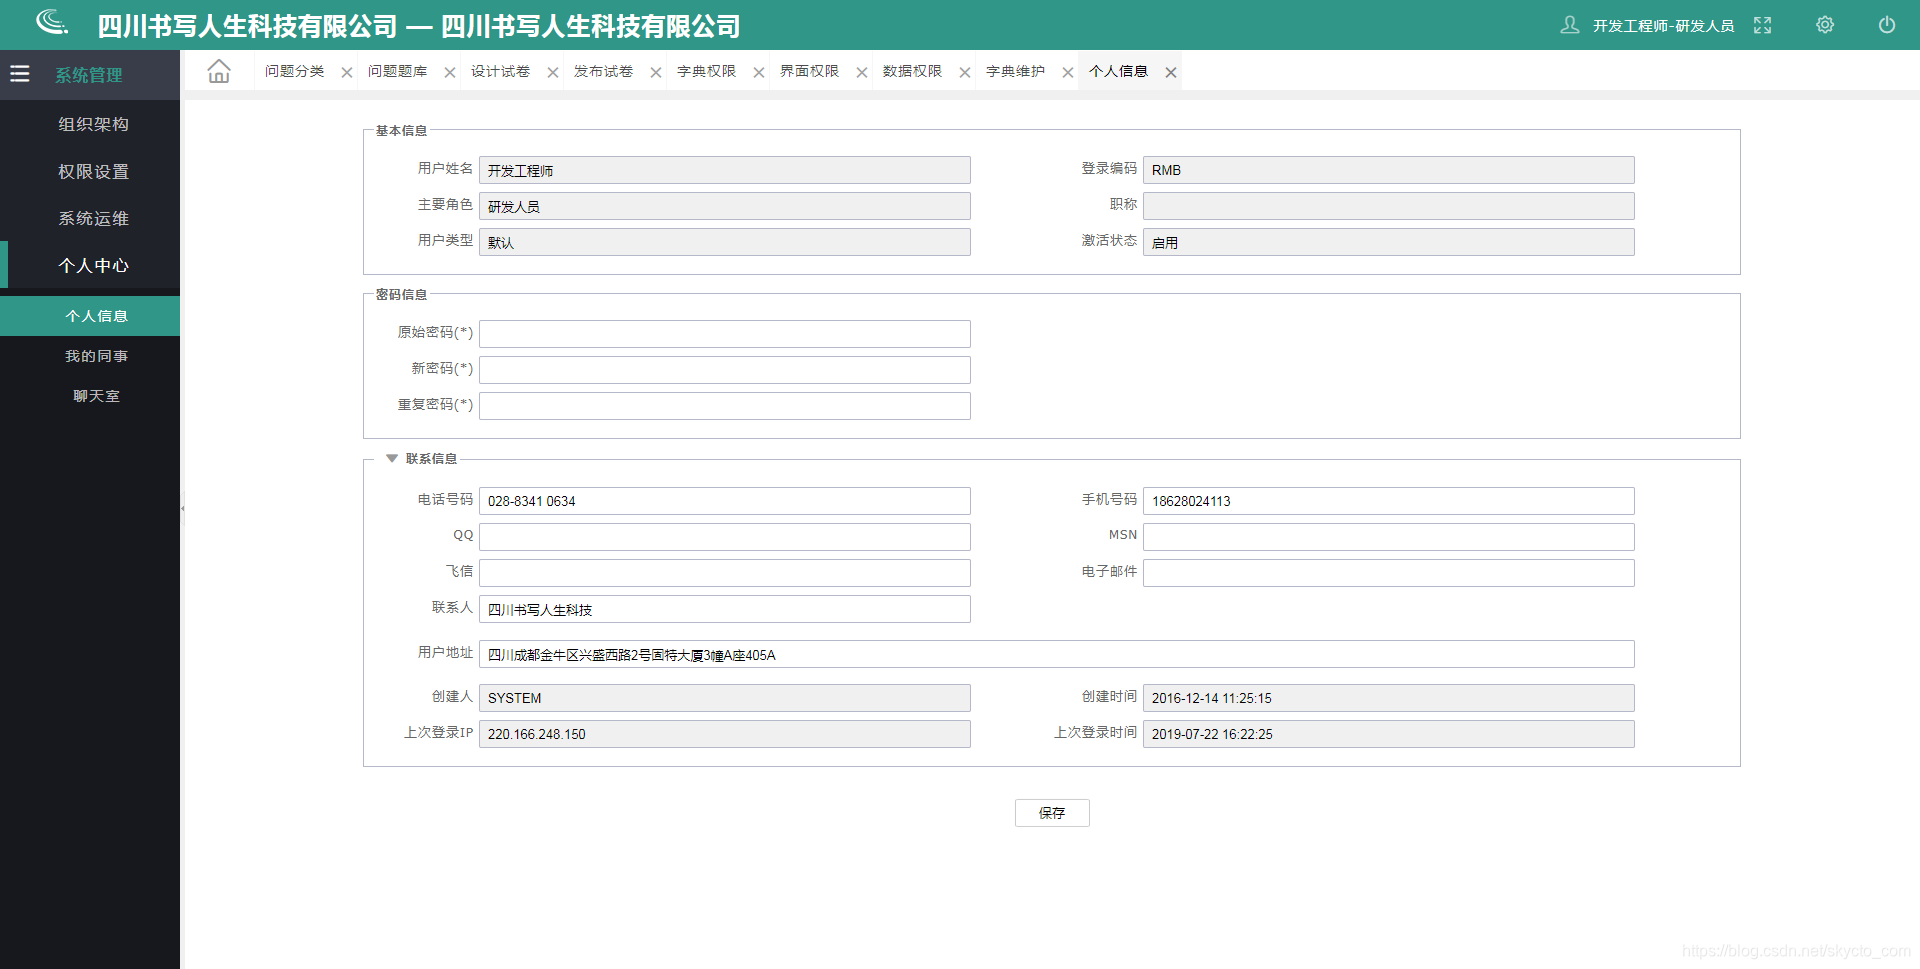The image size is (1920, 969).
Task: Close the 发布试卷 tab
Action: 656,72
